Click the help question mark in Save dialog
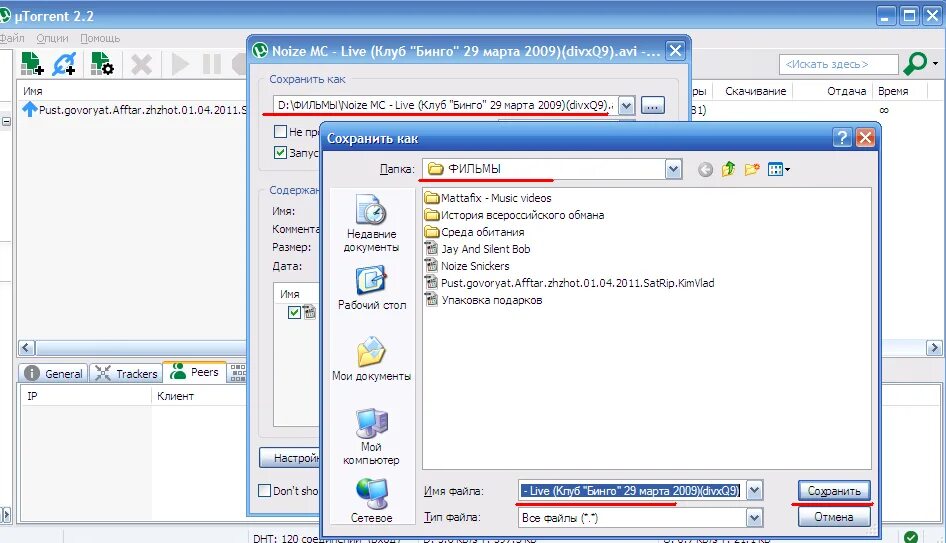This screenshot has height=543, width=946. 842,138
